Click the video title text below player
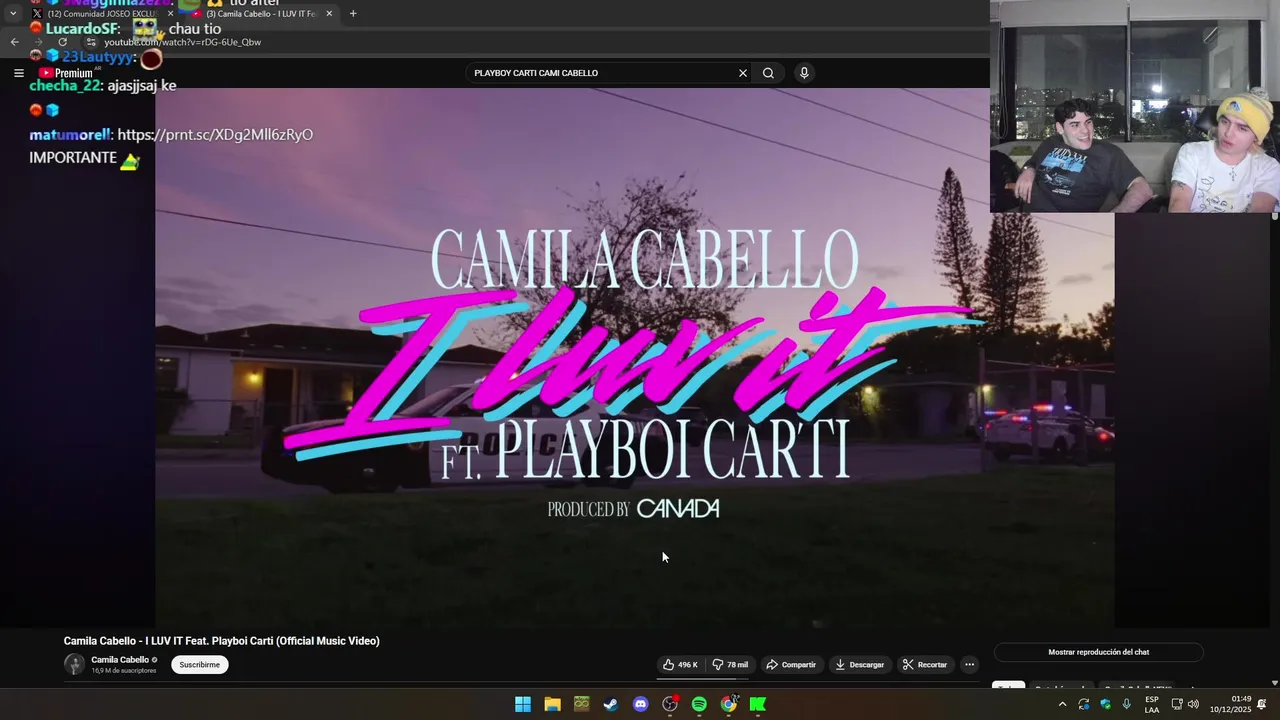The width and height of the screenshot is (1280, 720). [x=222, y=641]
